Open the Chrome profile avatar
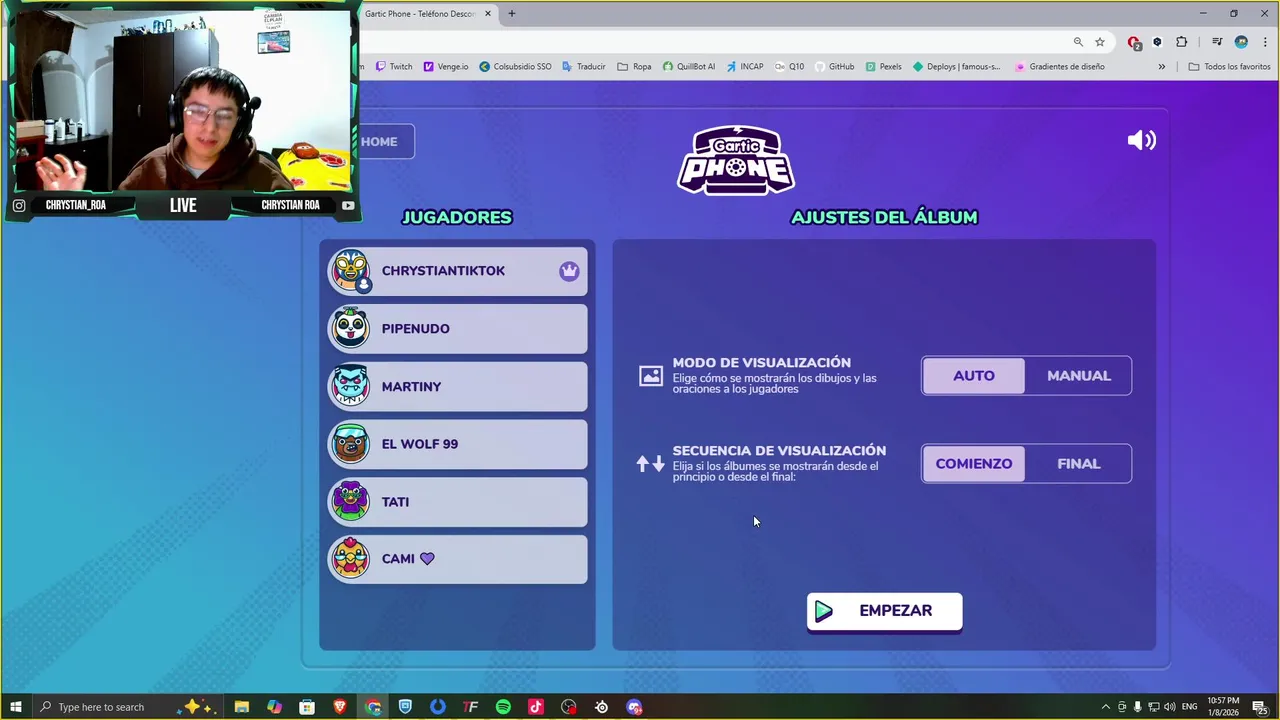The width and height of the screenshot is (1280, 720). tap(1241, 42)
